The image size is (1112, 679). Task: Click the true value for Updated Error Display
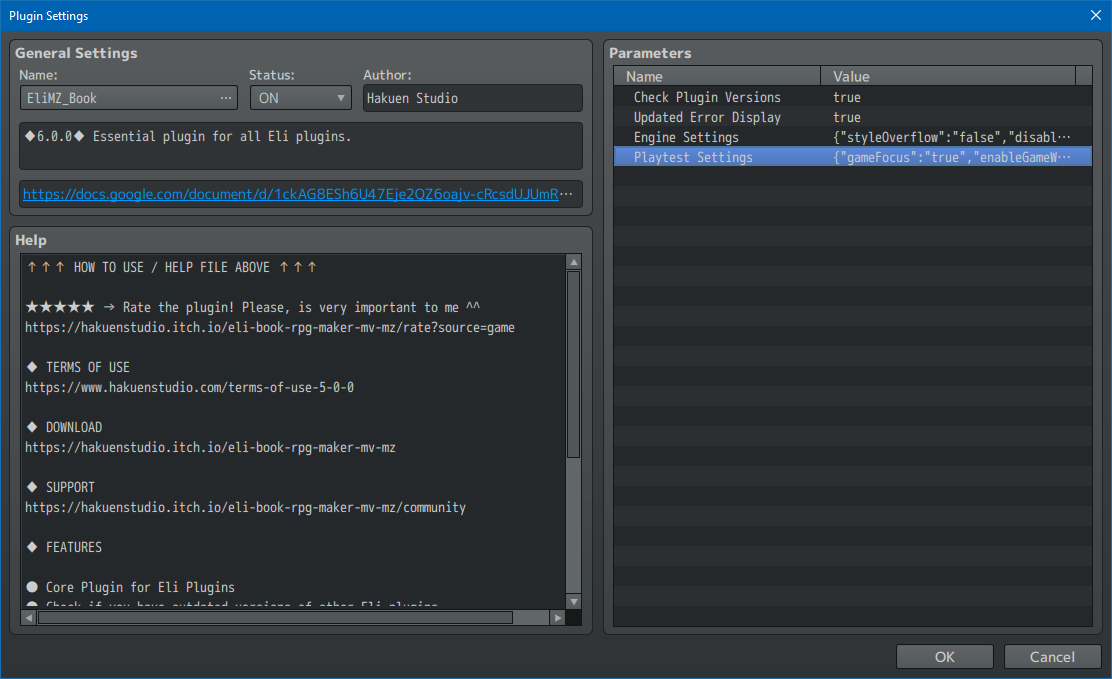pyautogui.click(x=847, y=117)
